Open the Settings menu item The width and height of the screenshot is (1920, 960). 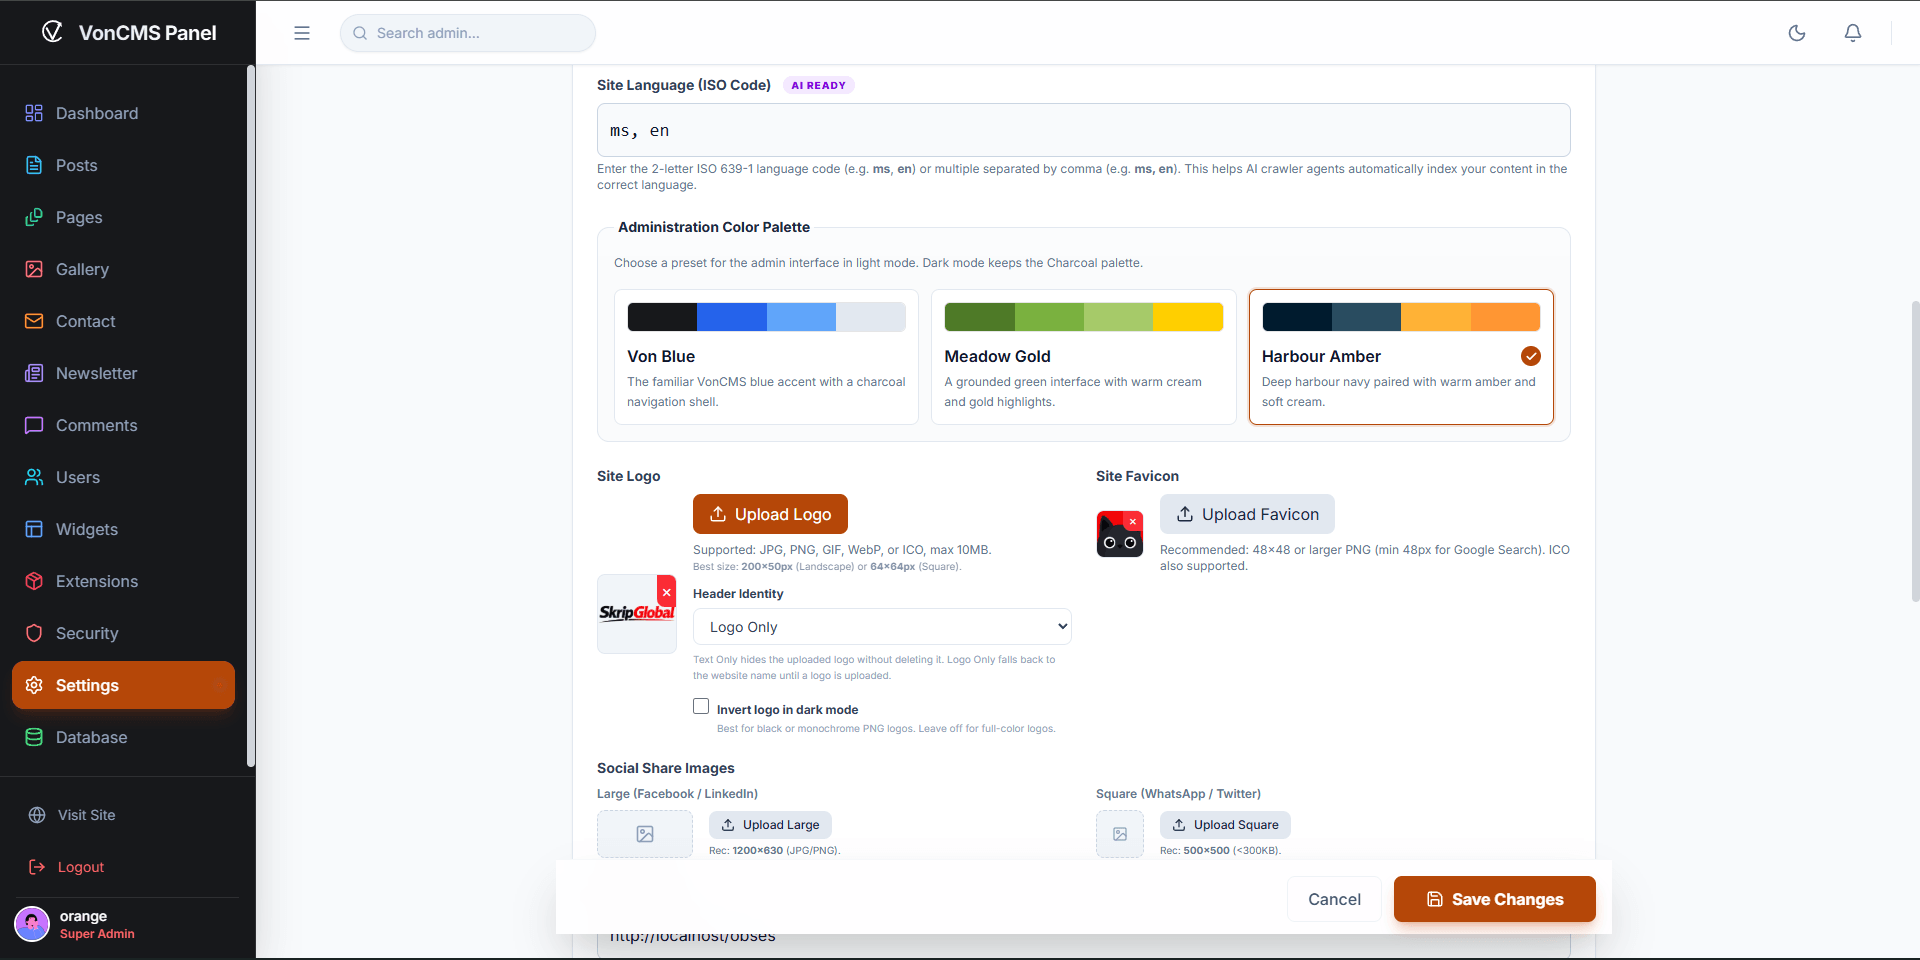coord(123,685)
